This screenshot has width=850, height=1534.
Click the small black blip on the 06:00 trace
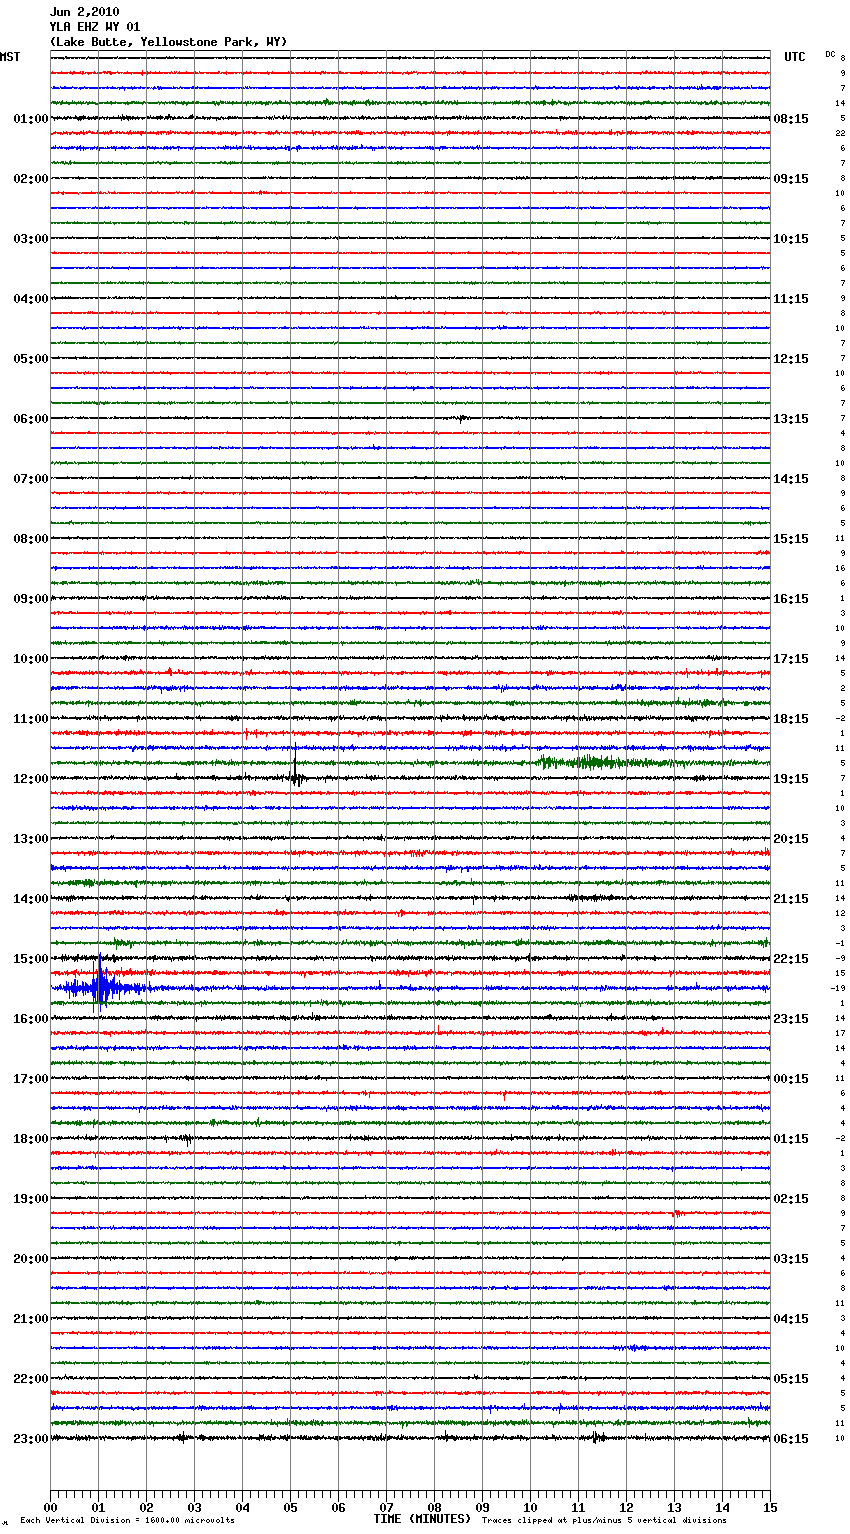(x=461, y=419)
